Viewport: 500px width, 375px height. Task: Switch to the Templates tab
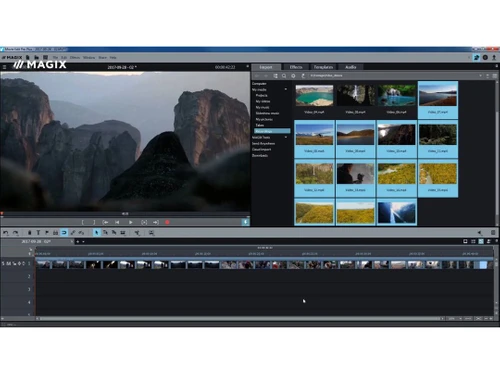pyautogui.click(x=323, y=67)
